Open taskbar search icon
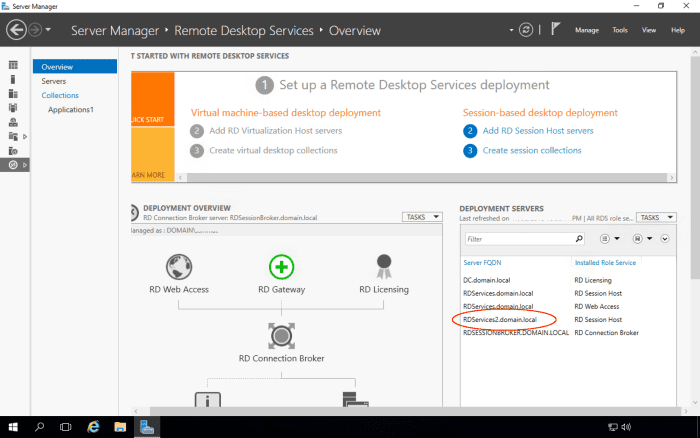The height and width of the screenshot is (438, 700). pos(39,427)
